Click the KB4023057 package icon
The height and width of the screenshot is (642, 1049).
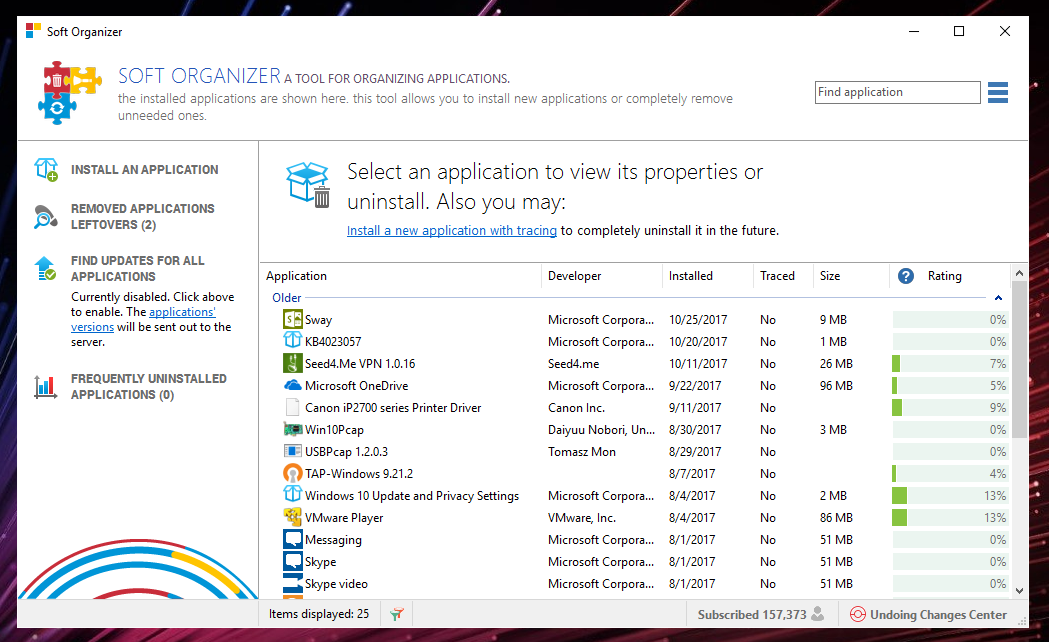pos(292,340)
